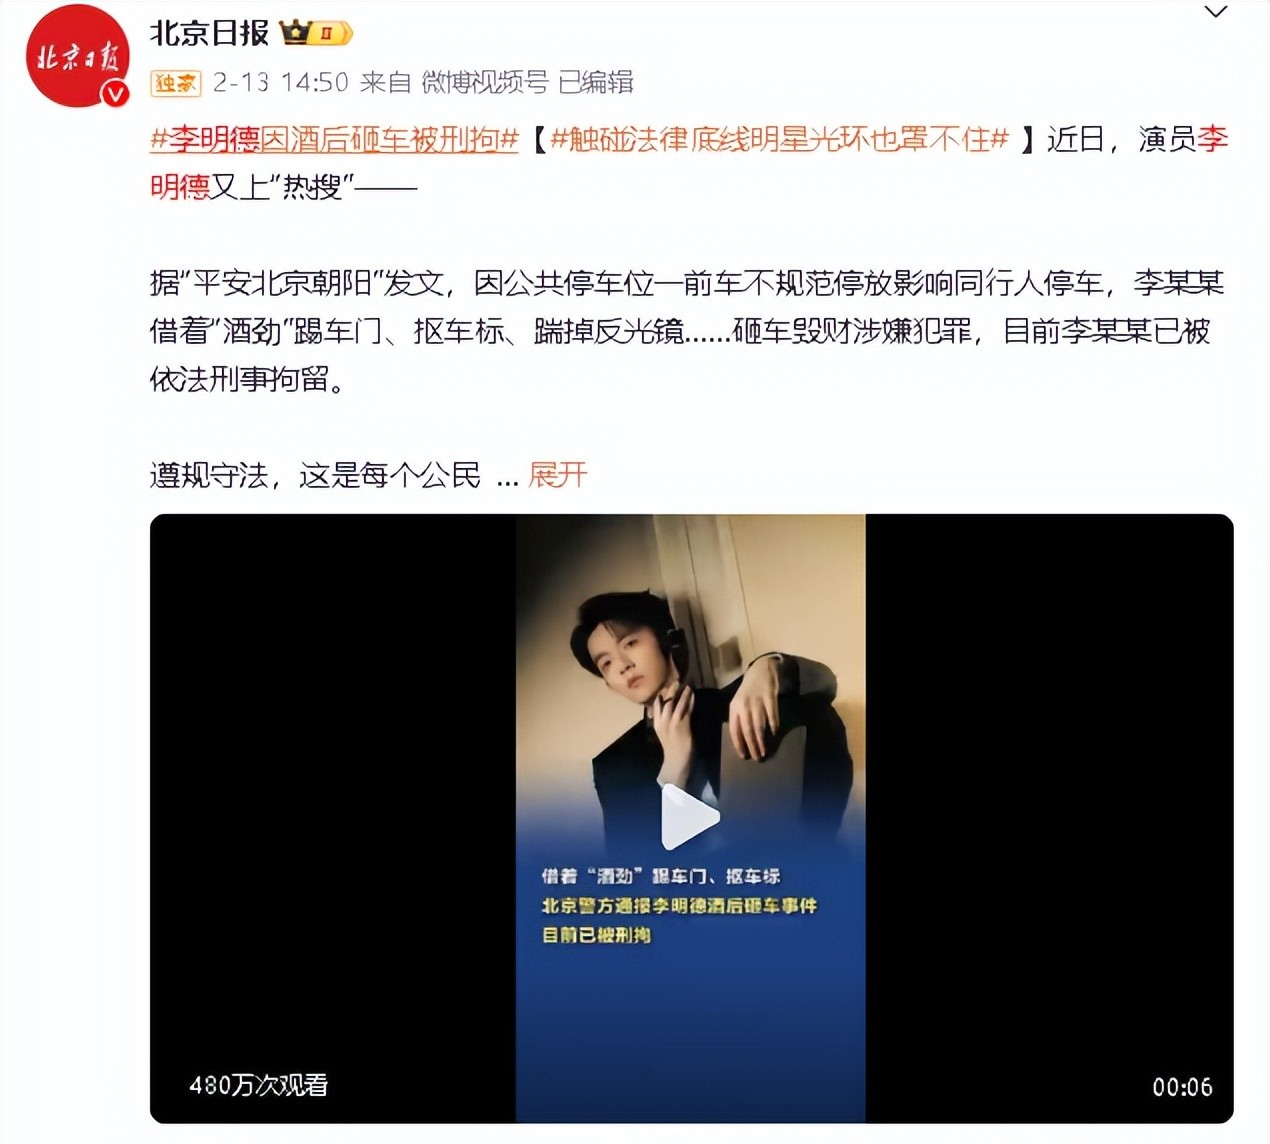
Task: Click the post body paragraph about 平安北京朝阳
Action: (687, 331)
